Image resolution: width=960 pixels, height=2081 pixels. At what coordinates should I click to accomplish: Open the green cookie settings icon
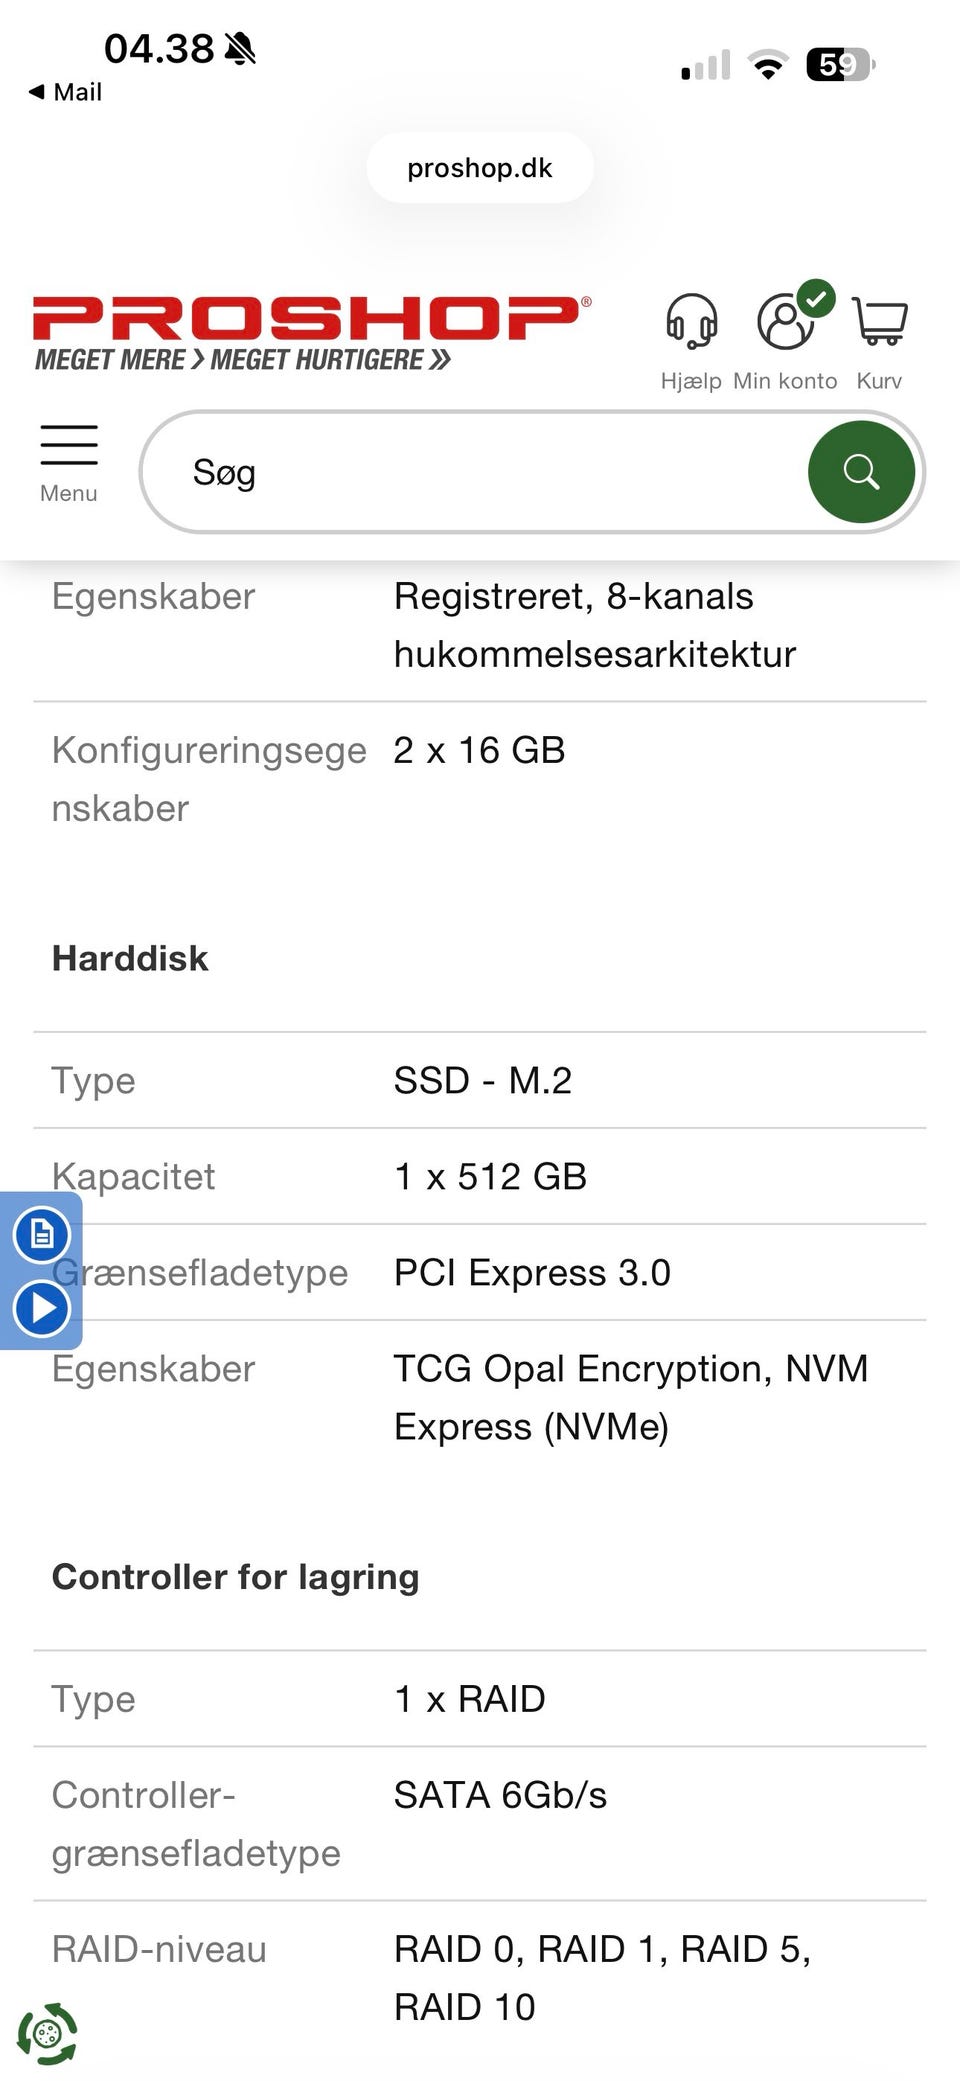[47, 2033]
